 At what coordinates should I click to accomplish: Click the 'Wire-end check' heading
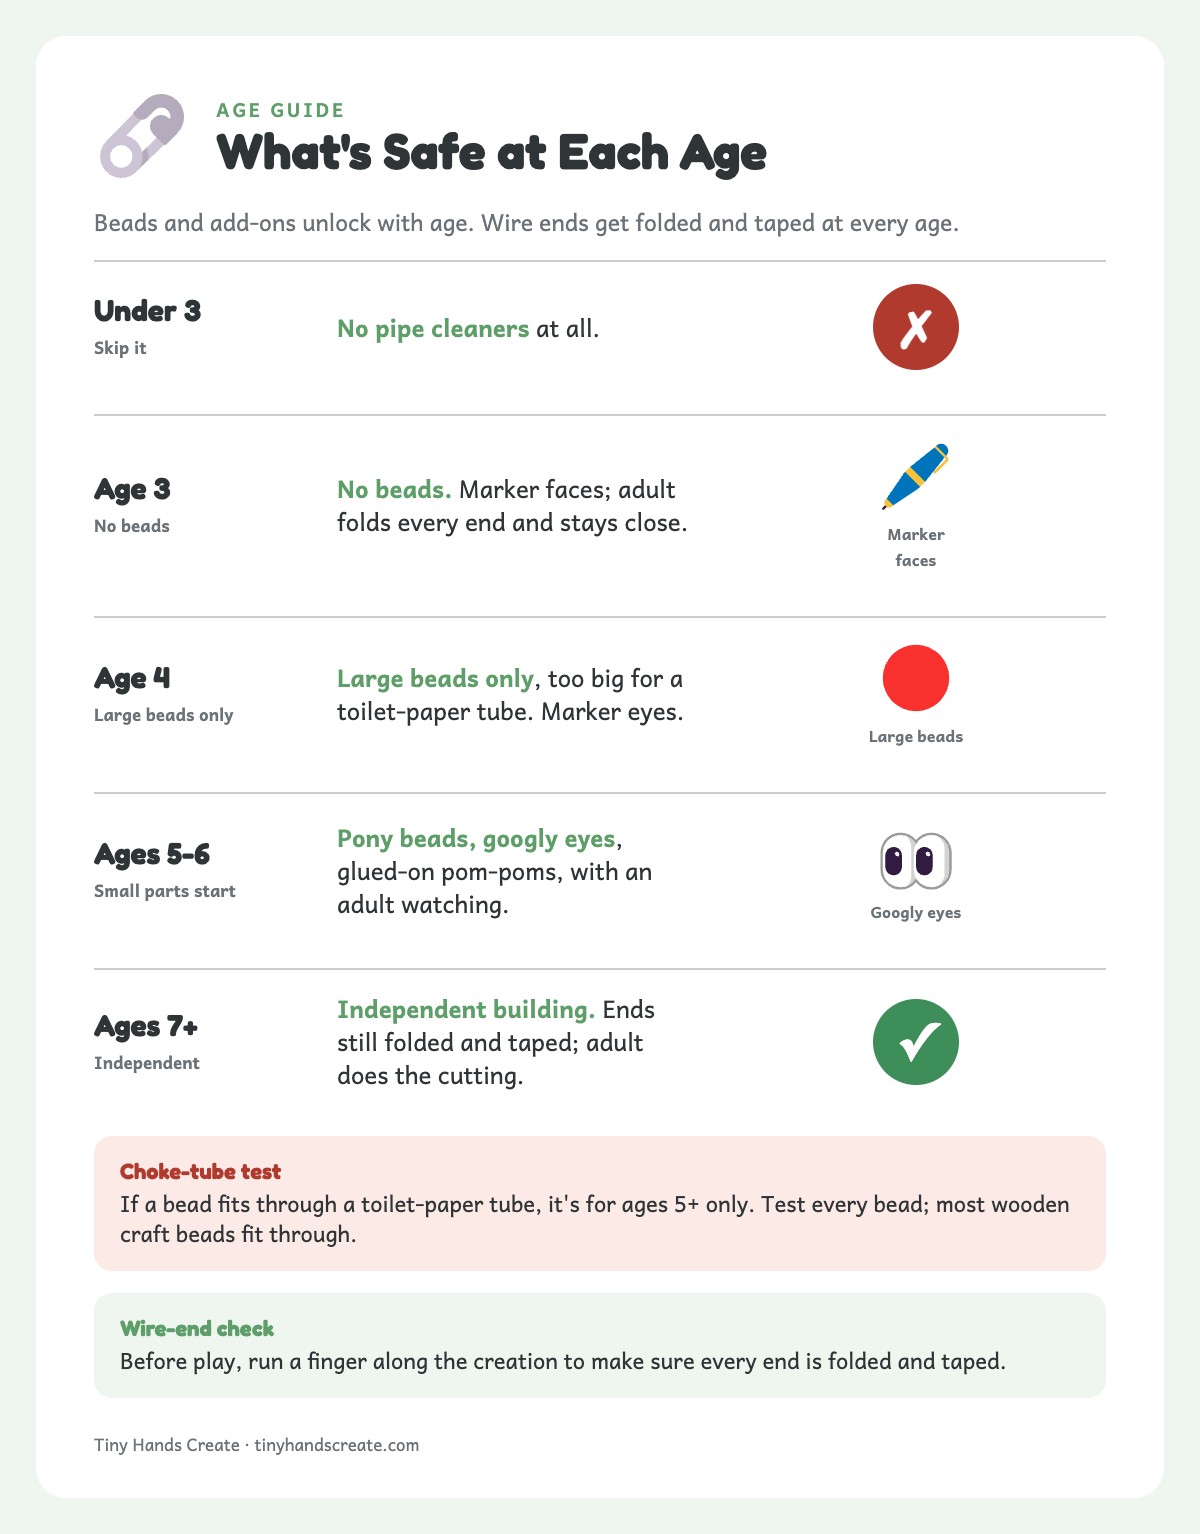click(x=197, y=1328)
